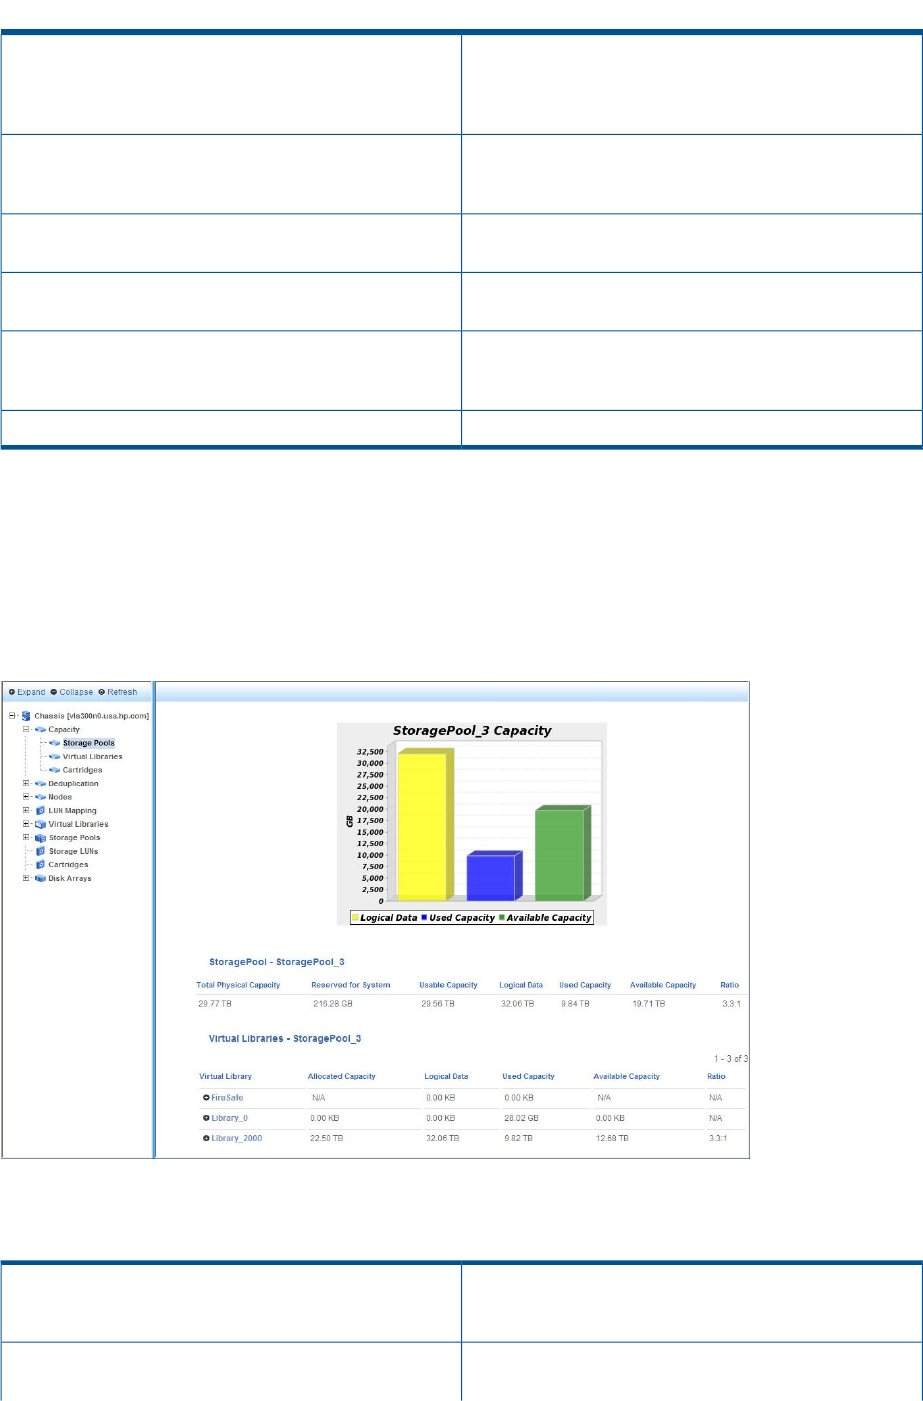Expand the Deduplication tree node

[x=26, y=784]
